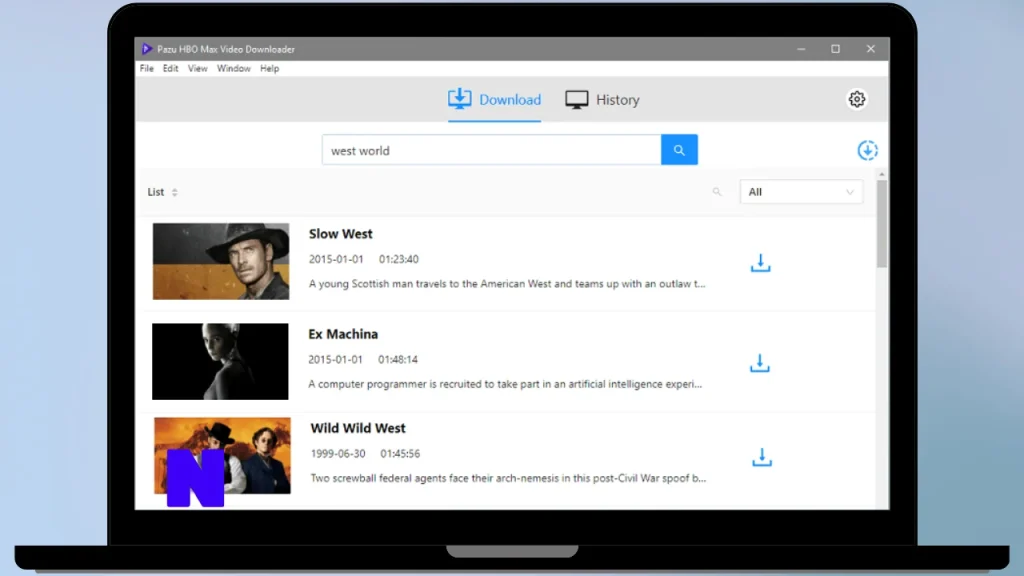This screenshot has width=1024, height=576.
Task: Select the Wild Wild West thumbnail
Action: [222, 456]
